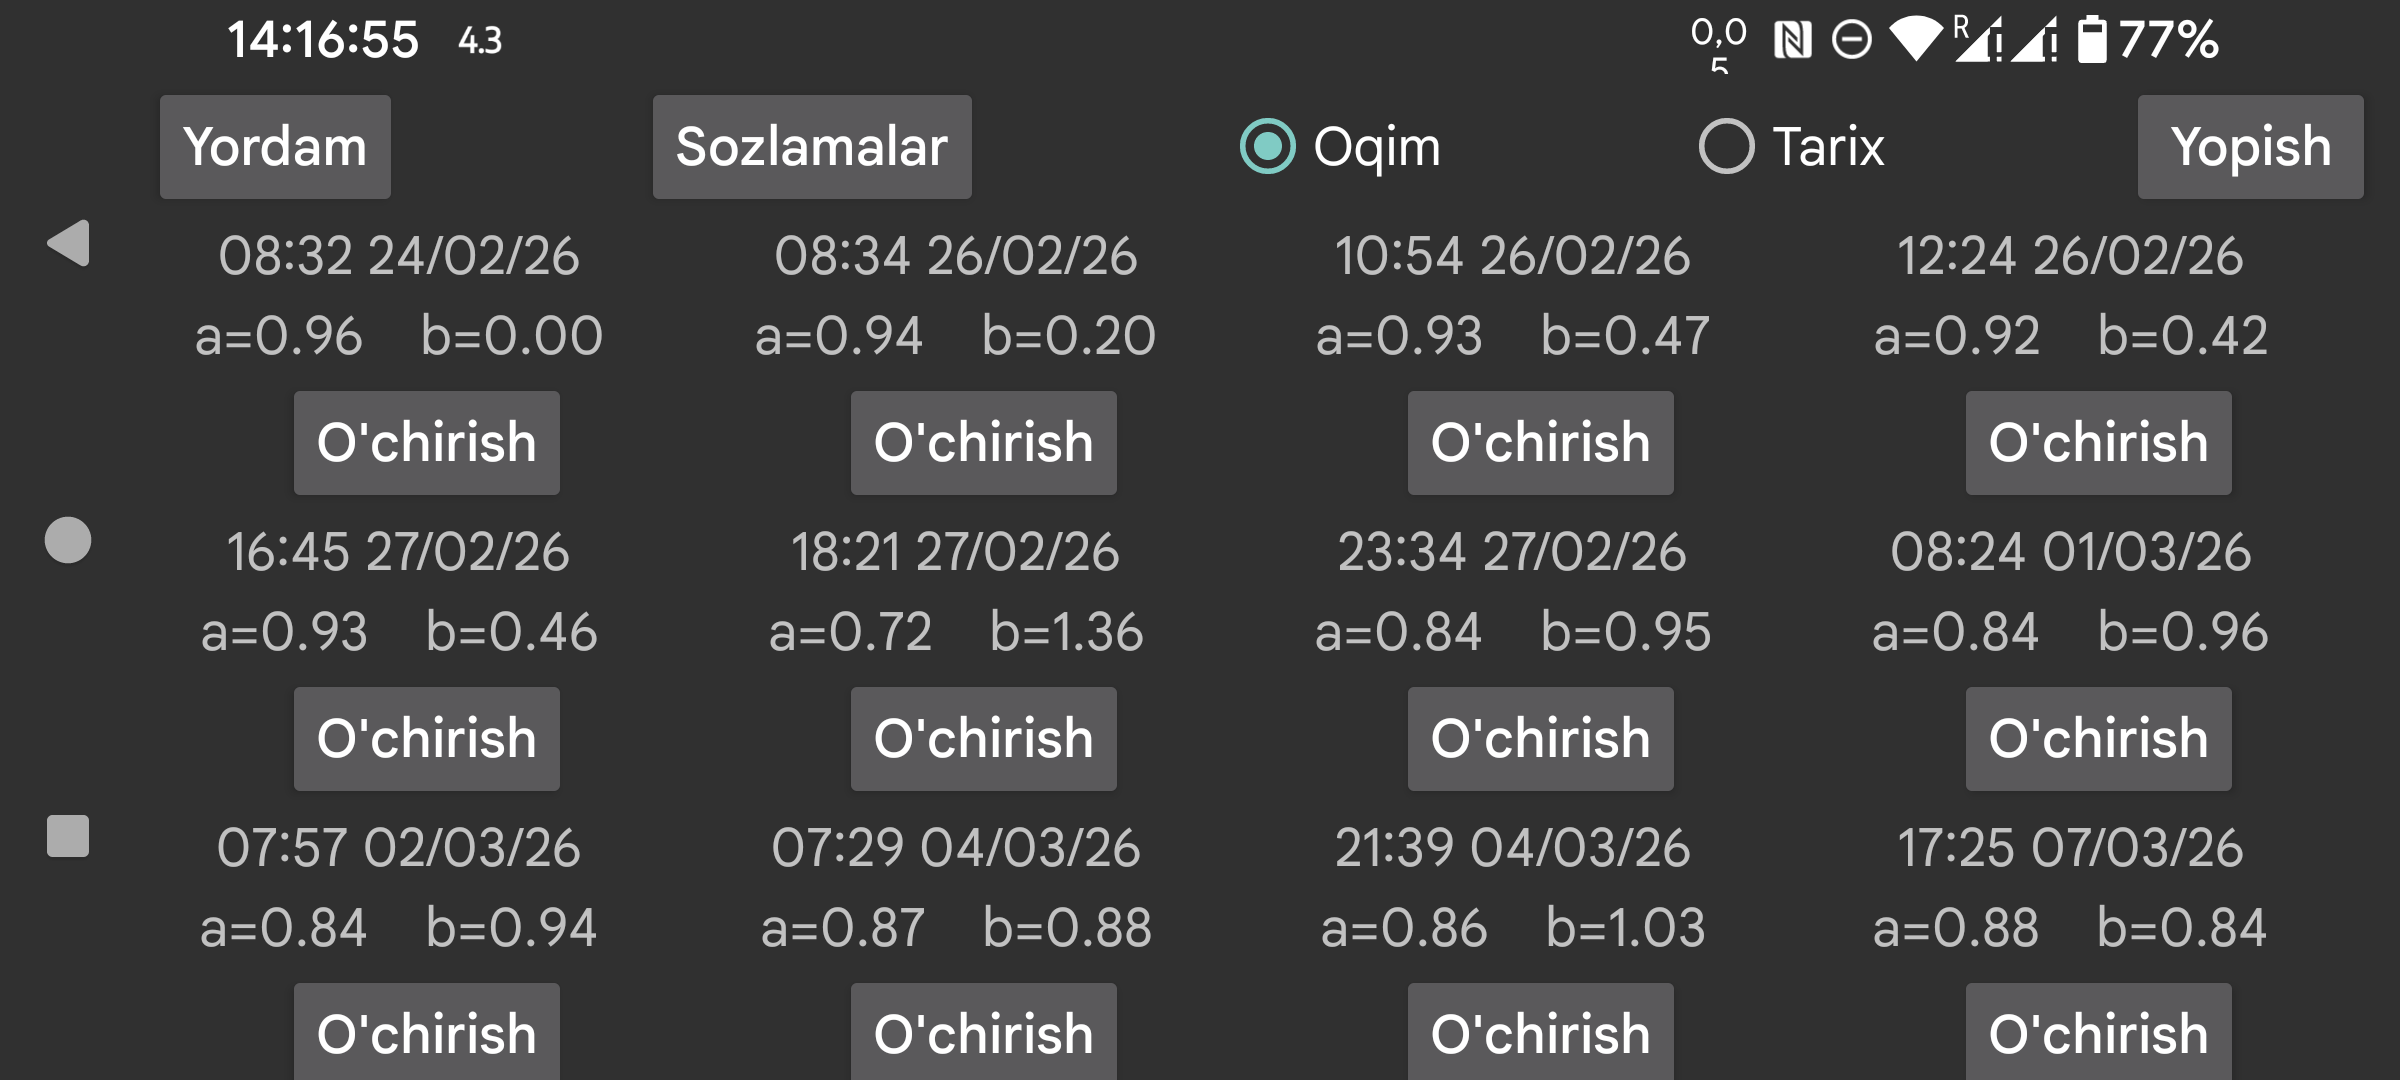Tap the 14:16:55 clock in the status bar

pos(322,40)
